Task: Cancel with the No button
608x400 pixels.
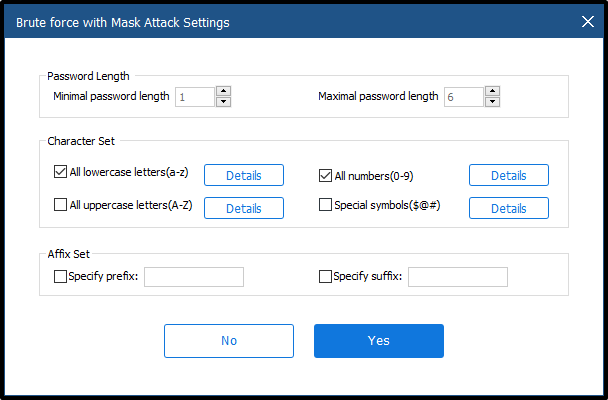Action: tap(229, 341)
